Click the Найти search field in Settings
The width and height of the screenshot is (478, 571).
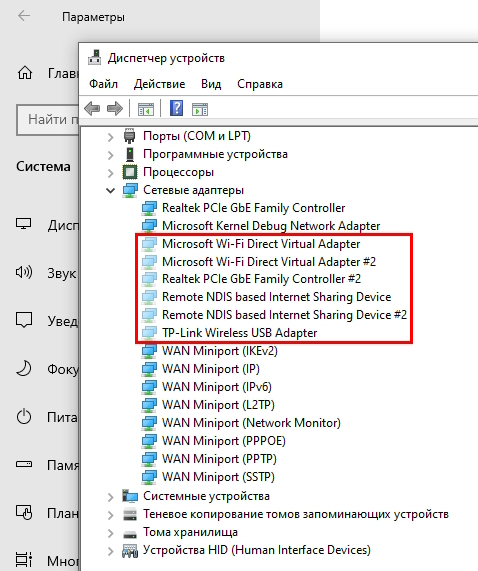tap(48, 119)
